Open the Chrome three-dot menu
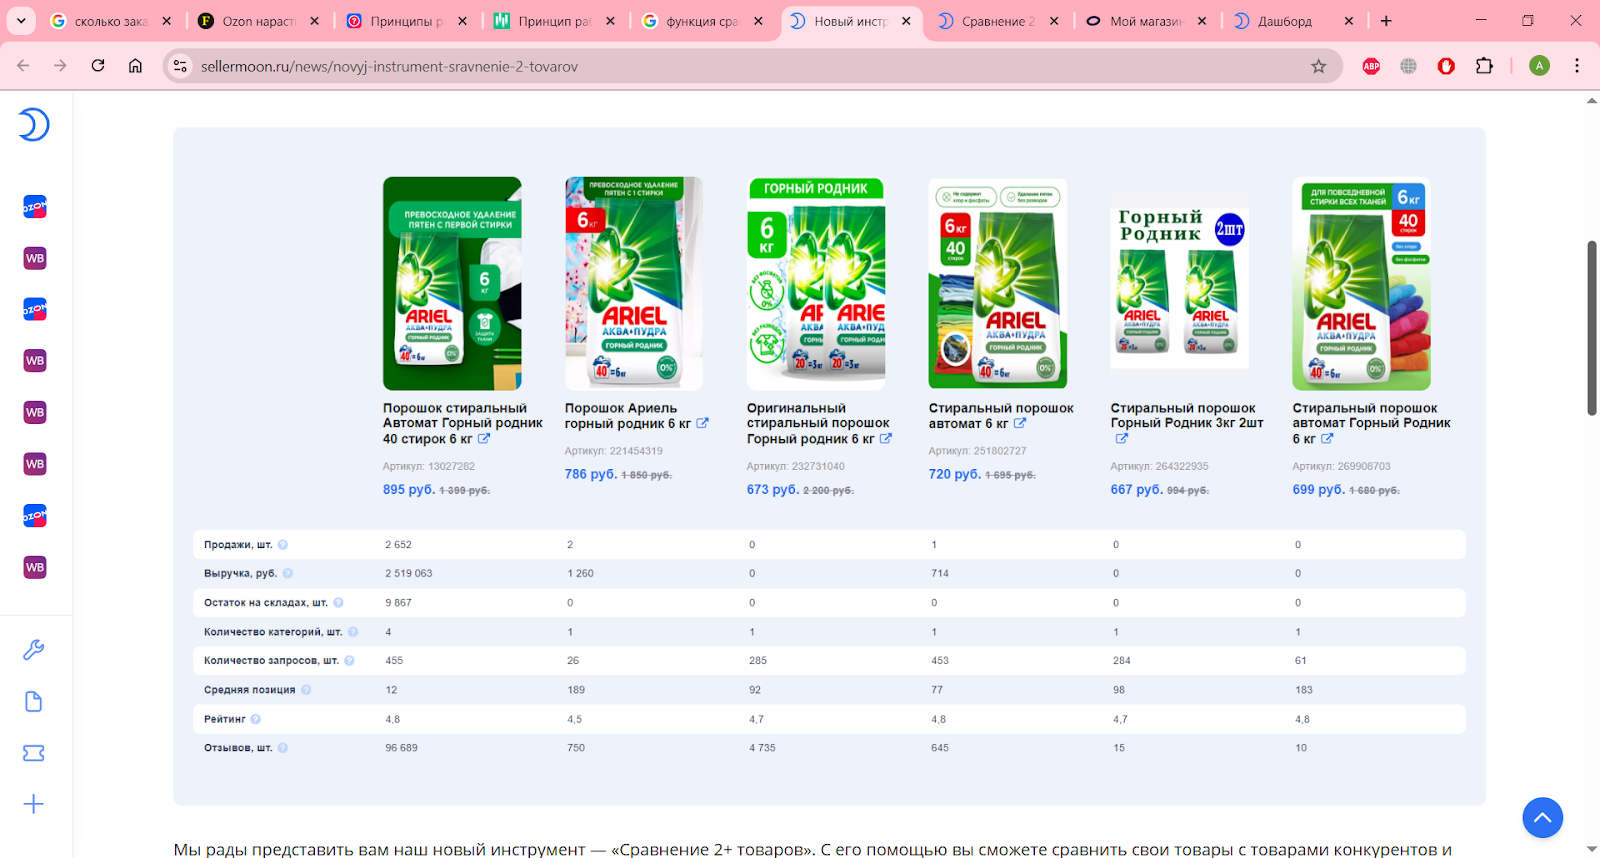Screen dimensions: 1600x858 click(x=1577, y=66)
